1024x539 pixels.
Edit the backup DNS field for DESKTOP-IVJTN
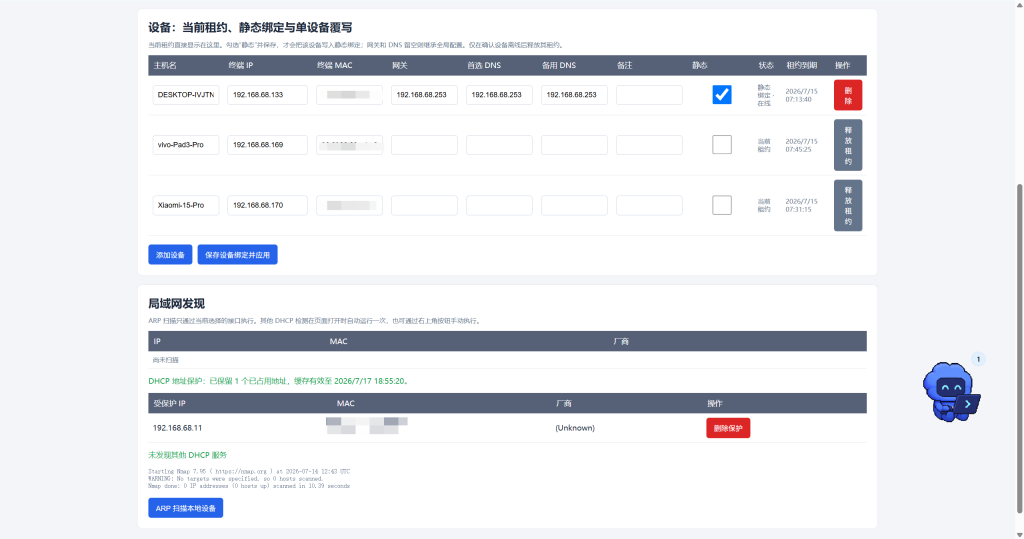[x=574, y=95]
